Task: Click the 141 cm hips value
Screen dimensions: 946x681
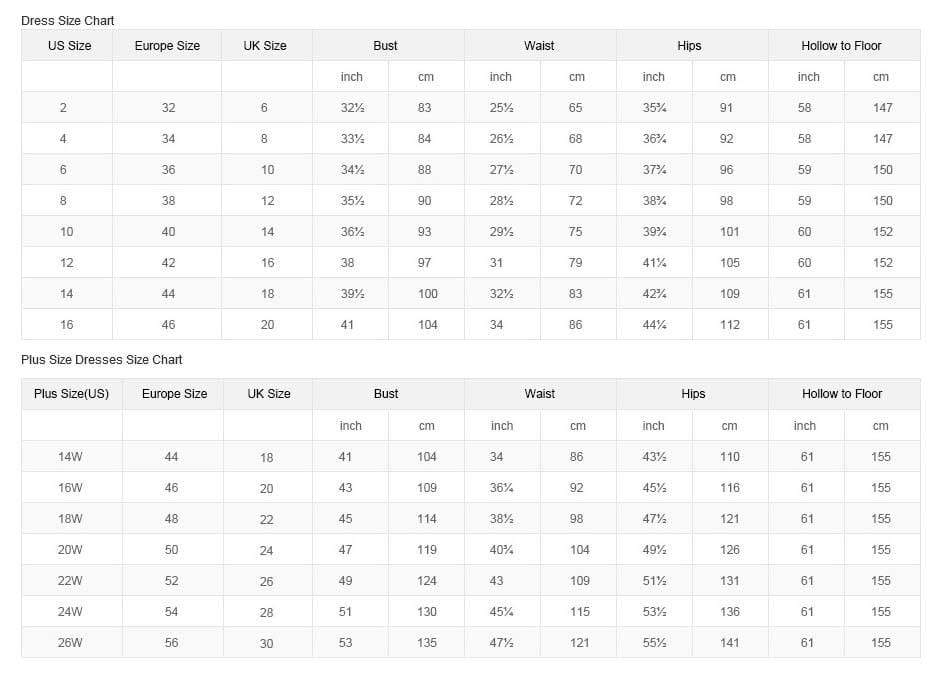Action: click(730, 643)
